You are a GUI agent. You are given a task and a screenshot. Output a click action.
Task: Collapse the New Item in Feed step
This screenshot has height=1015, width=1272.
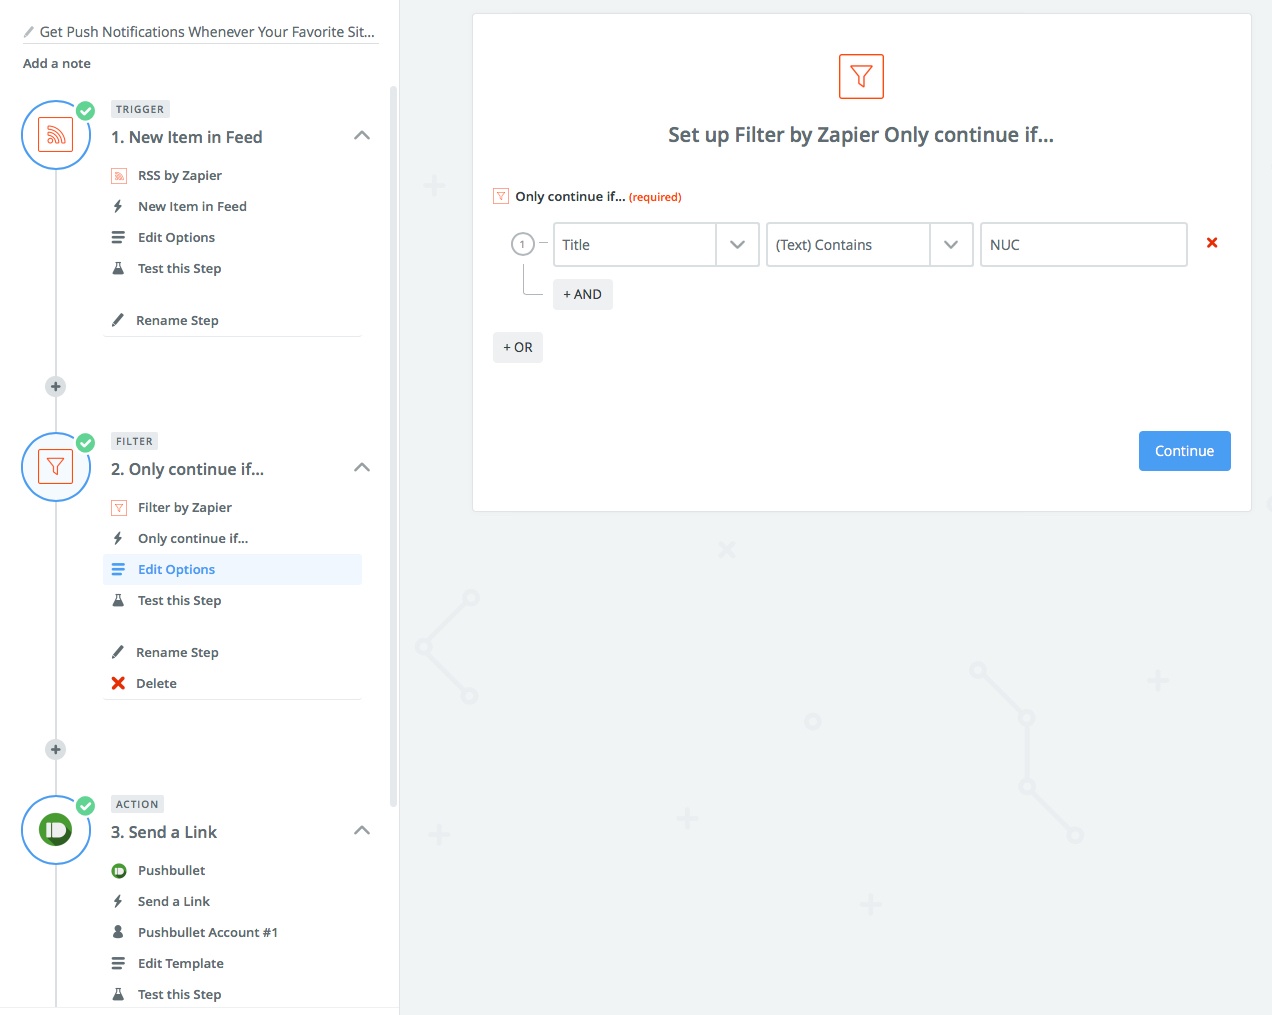coord(362,136)
